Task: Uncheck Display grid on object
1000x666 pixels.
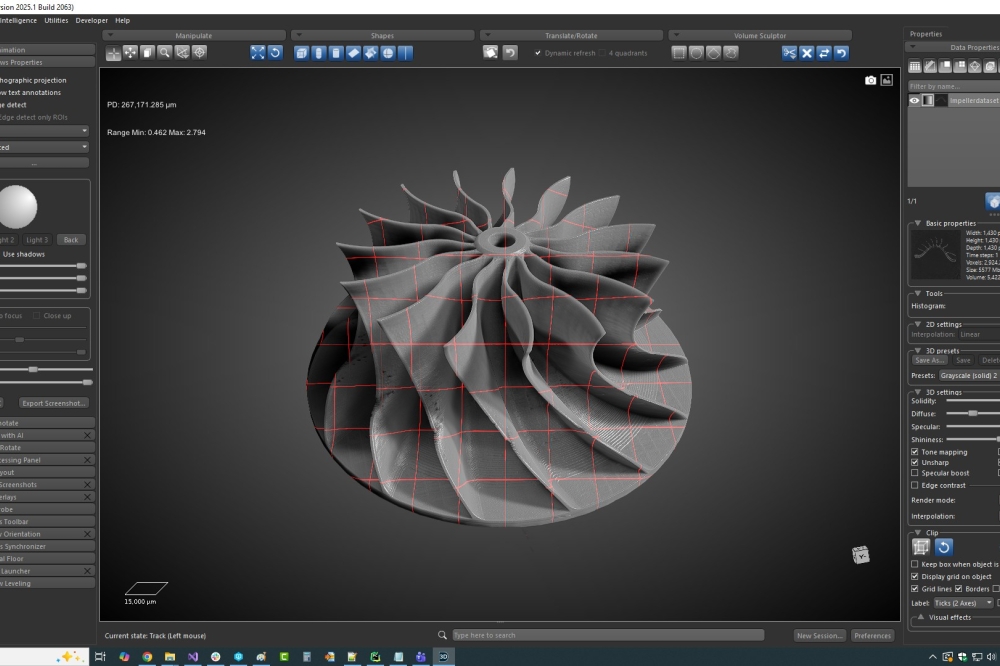Action: (915, 576)
